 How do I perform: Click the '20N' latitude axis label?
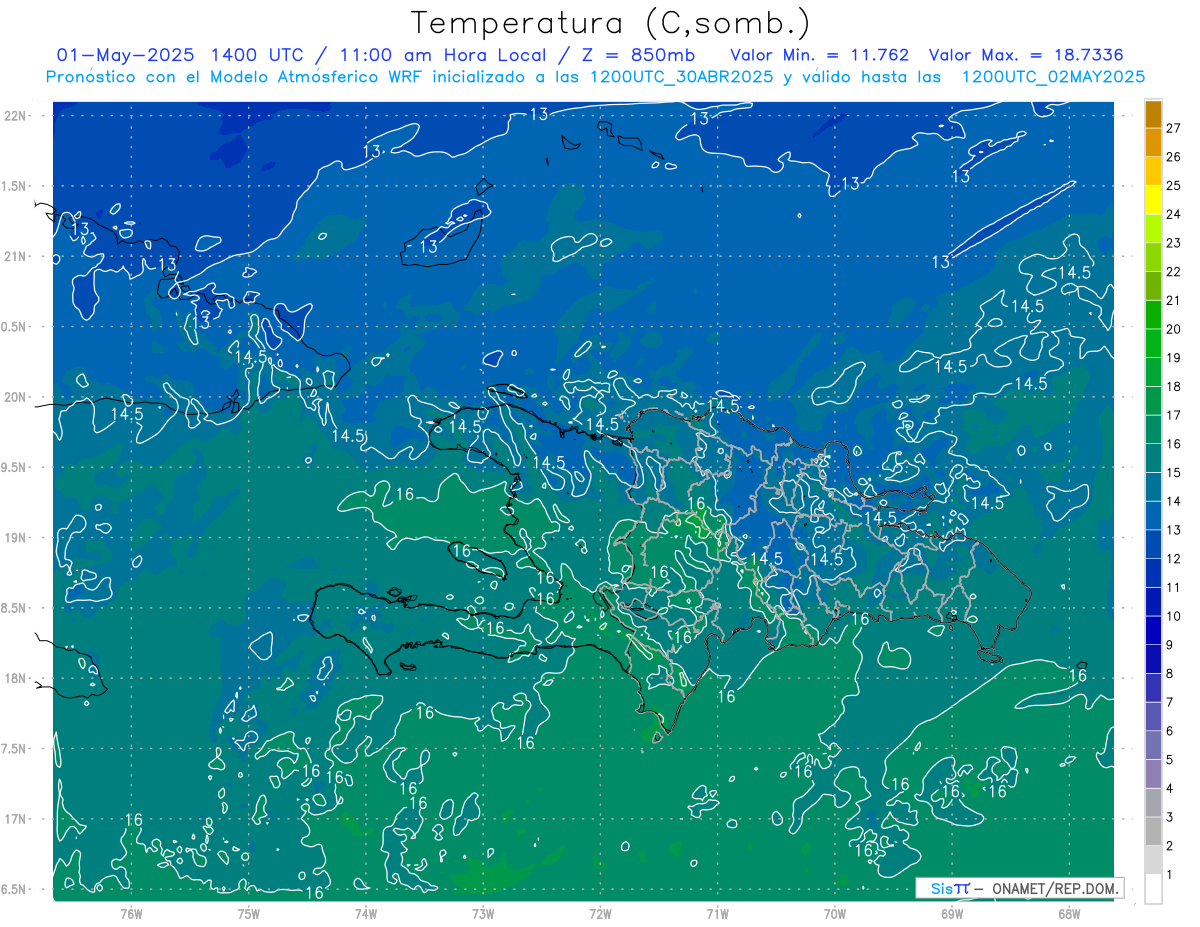tap(16, 398)
